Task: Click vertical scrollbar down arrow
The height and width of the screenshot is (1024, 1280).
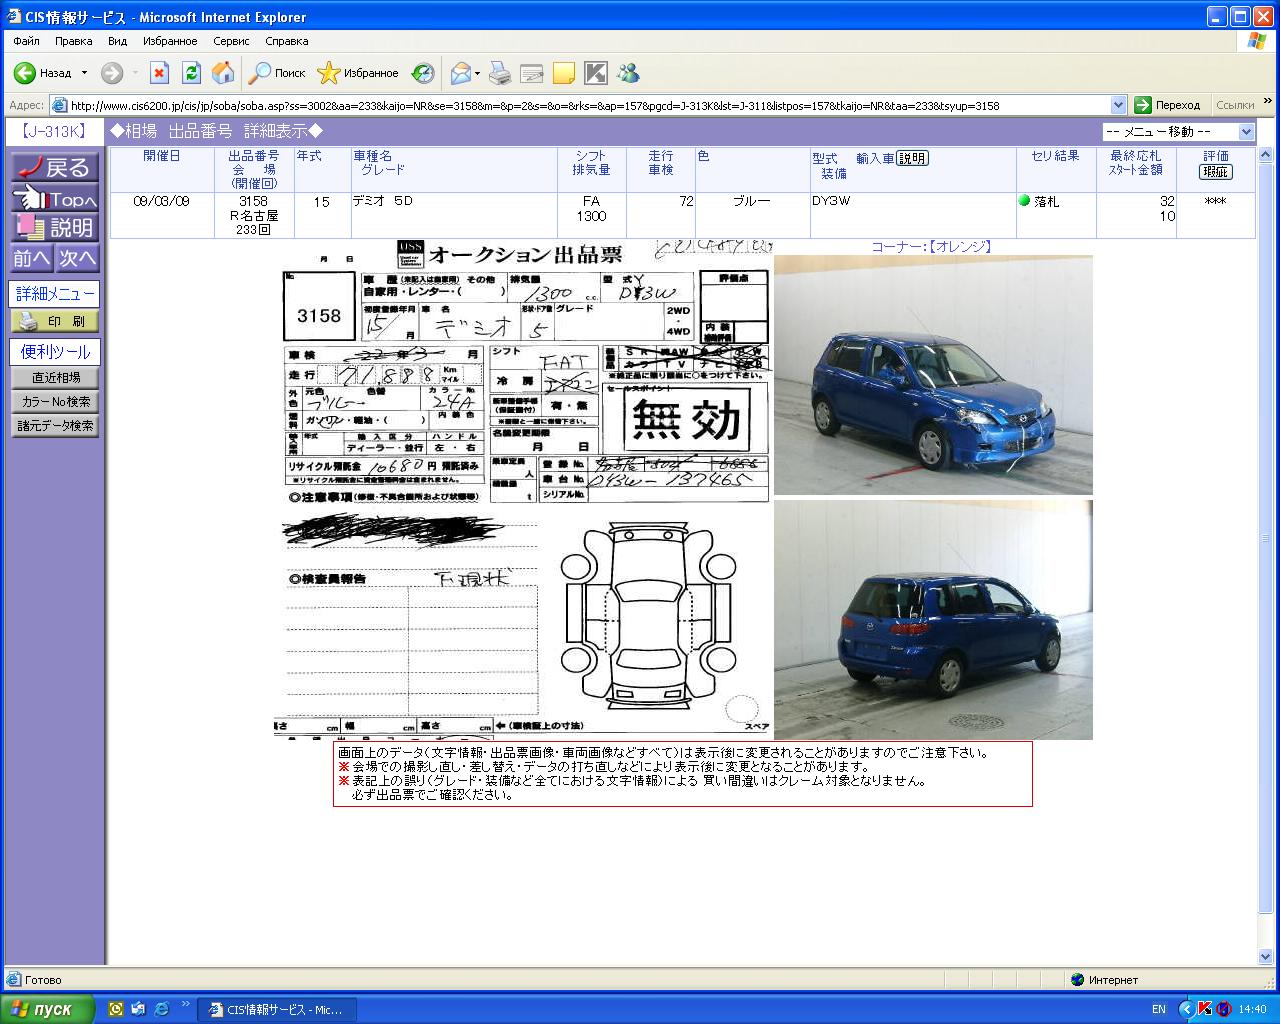Action: [x=1265, y=957]
